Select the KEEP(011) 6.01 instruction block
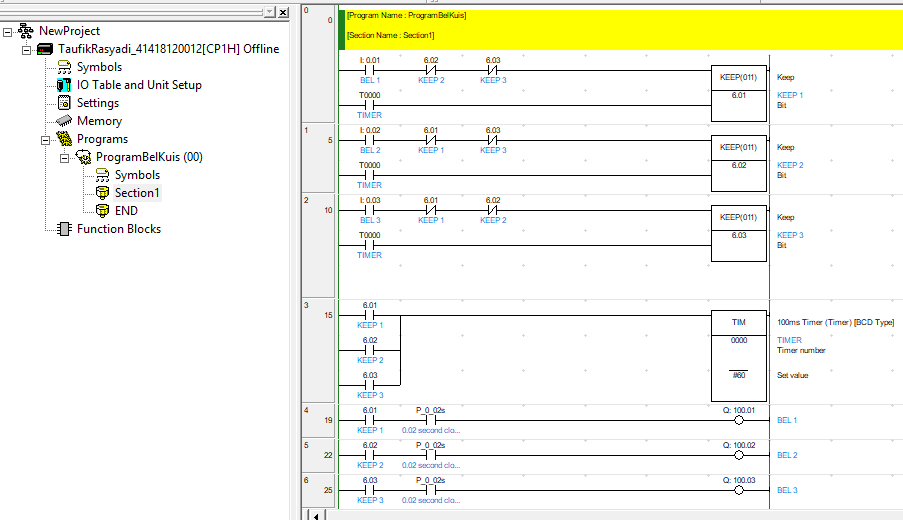This screenshot has height=520, width=903. [x=739, y=93]
